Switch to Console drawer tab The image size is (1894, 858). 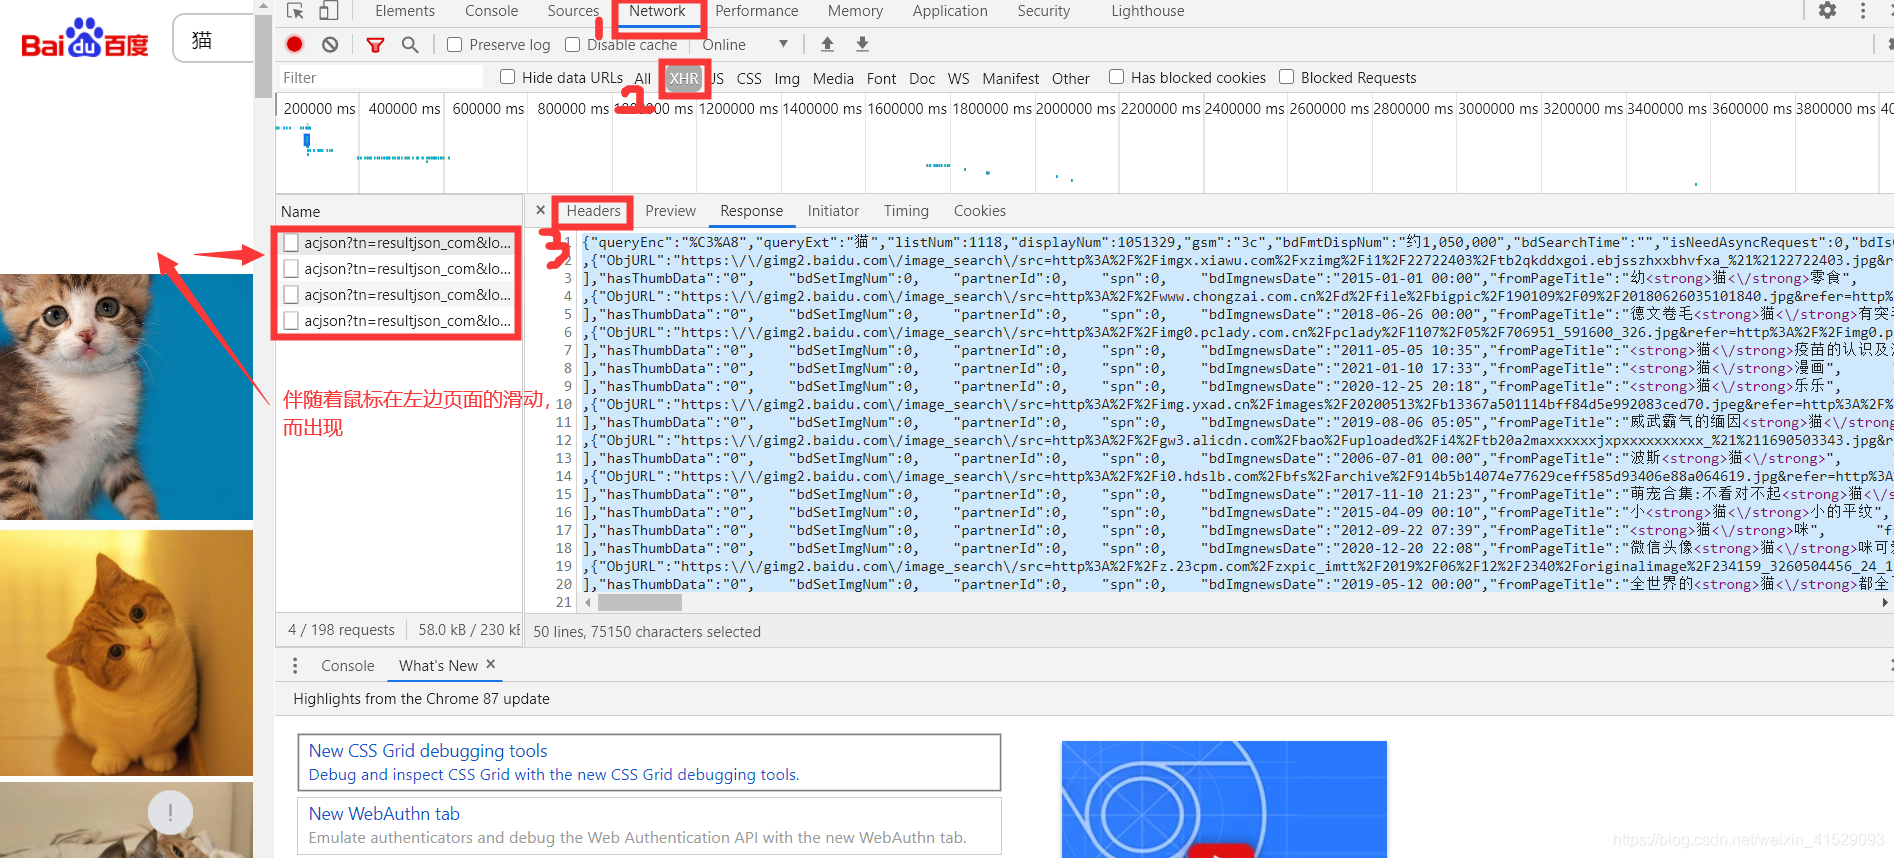347,666
